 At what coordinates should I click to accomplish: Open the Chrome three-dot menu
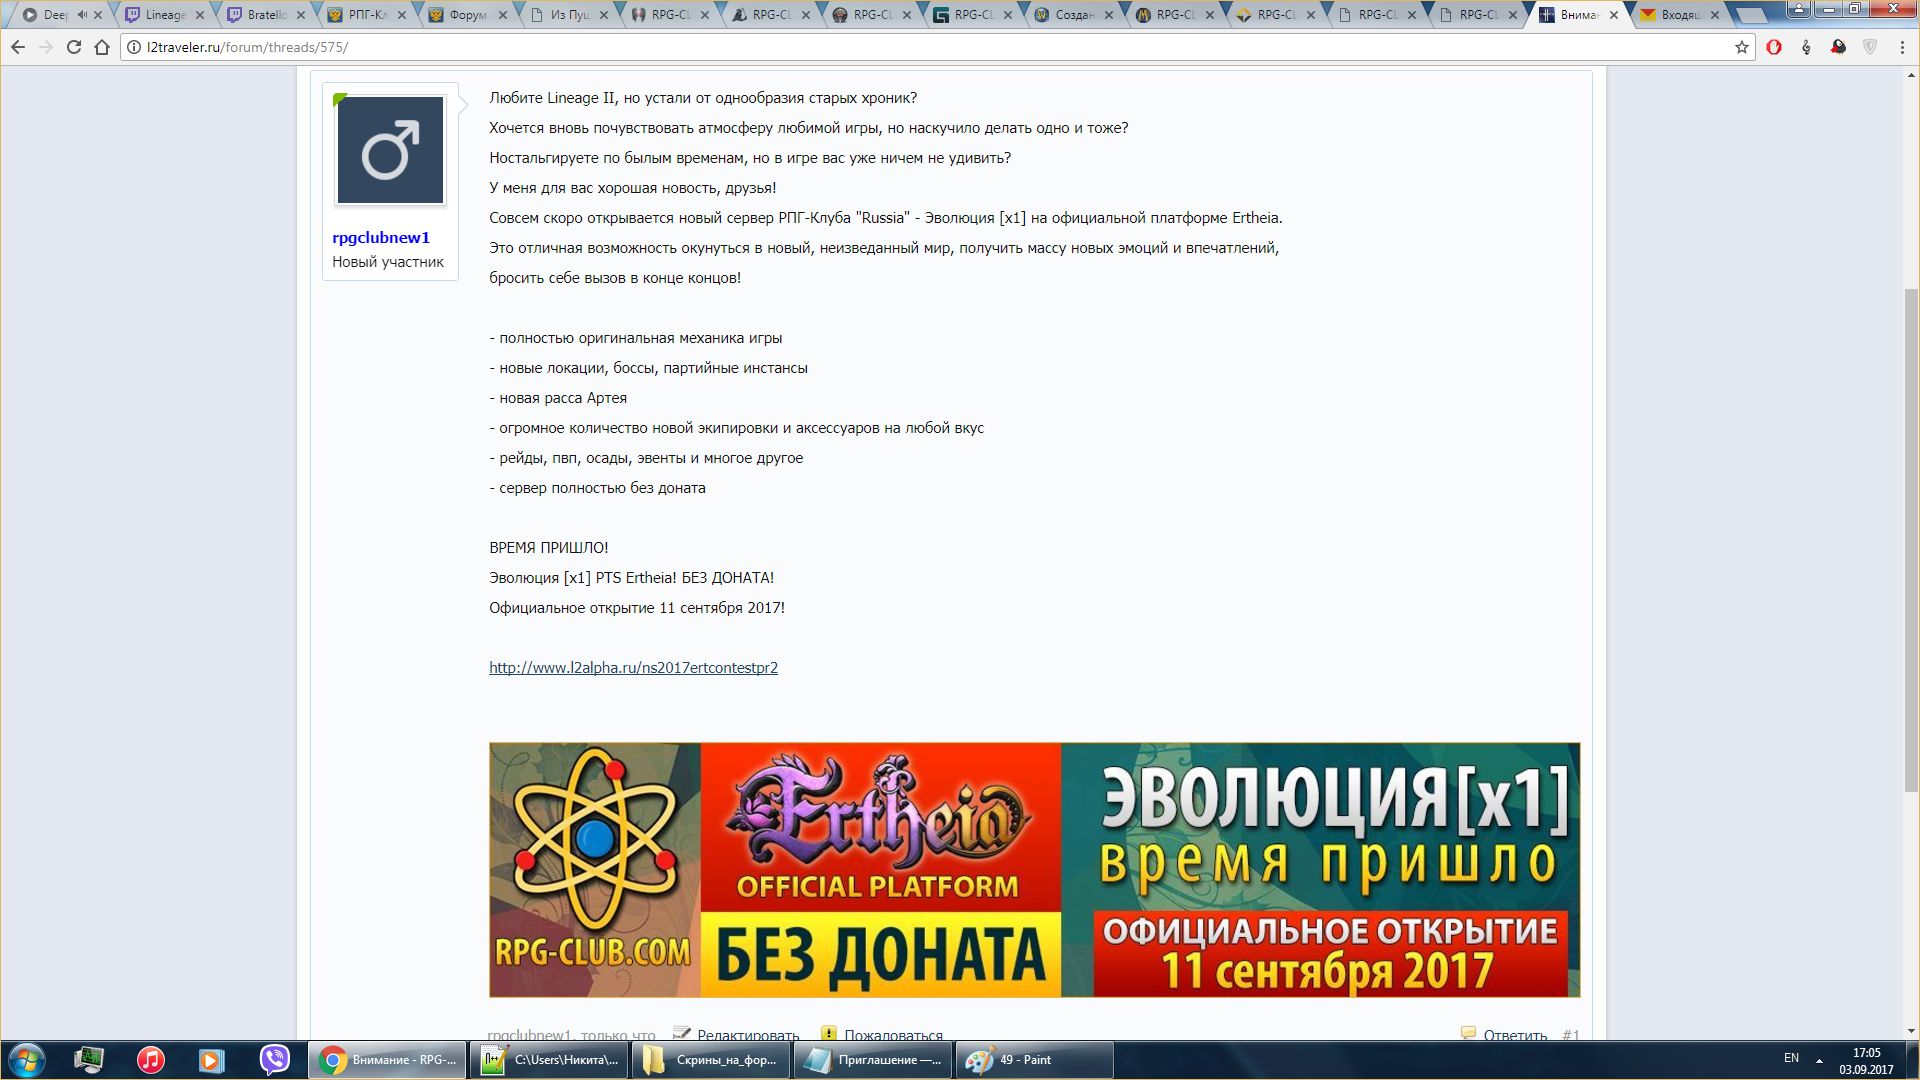(1902, 47)
